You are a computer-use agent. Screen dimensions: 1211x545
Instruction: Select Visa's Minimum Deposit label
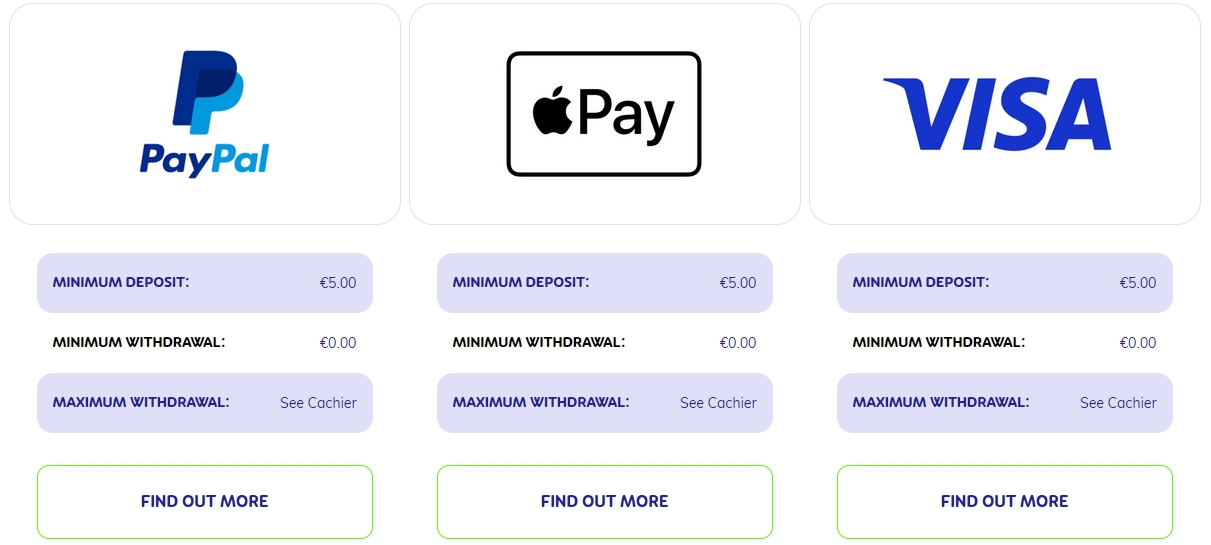tap(921, 282)
